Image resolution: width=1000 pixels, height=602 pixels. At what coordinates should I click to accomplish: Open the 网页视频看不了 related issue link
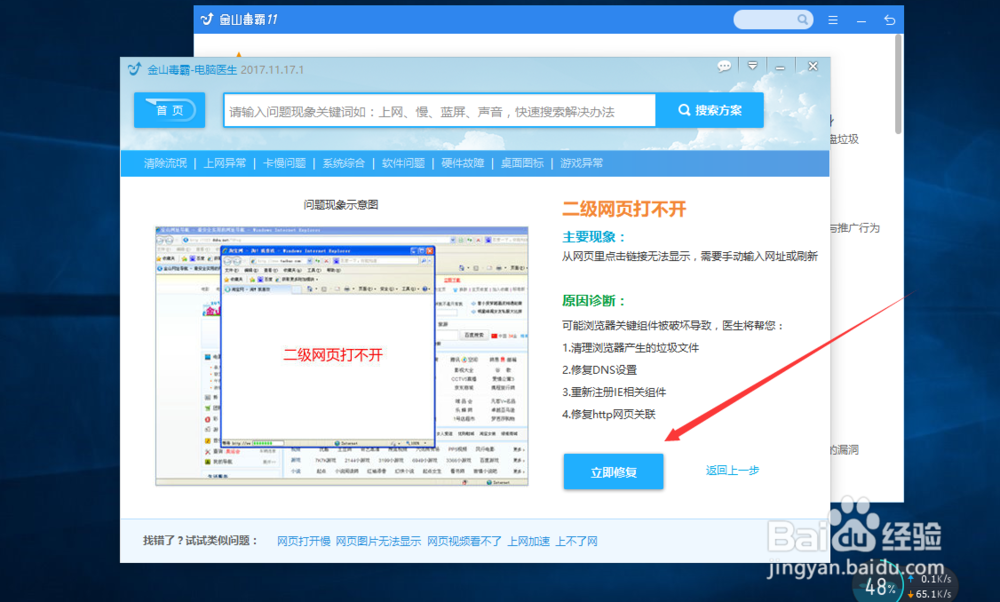coord(464,541)
